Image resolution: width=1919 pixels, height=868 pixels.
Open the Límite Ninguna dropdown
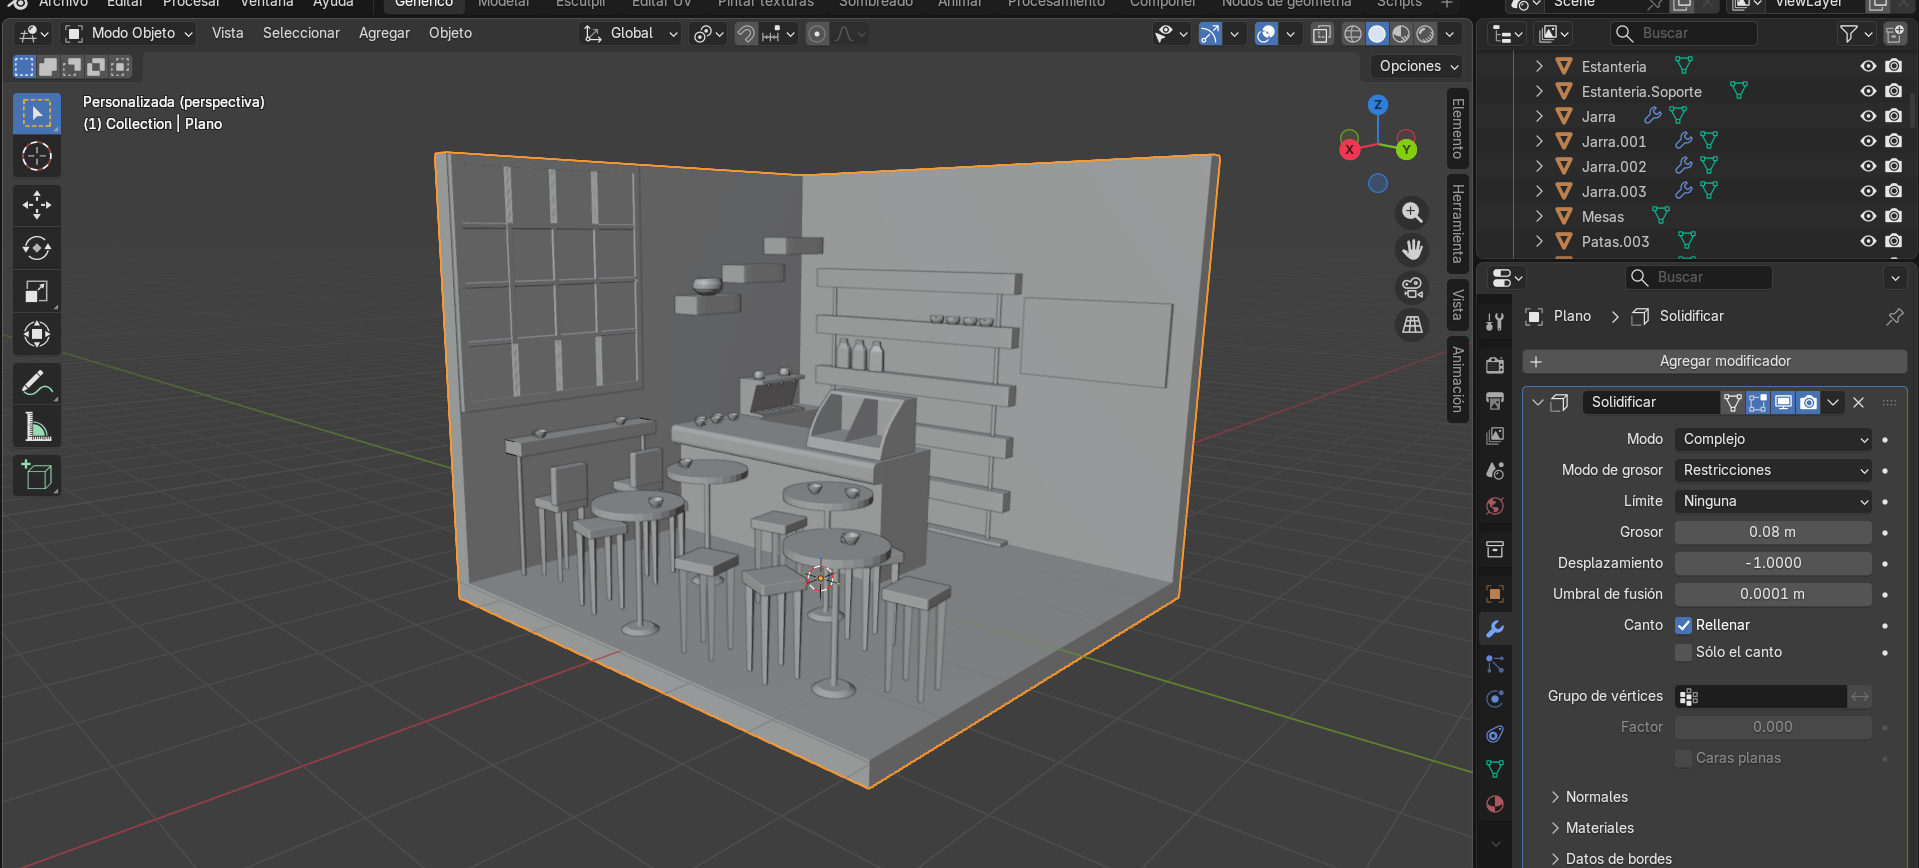pyautogui.click(x=1773, y=501)
